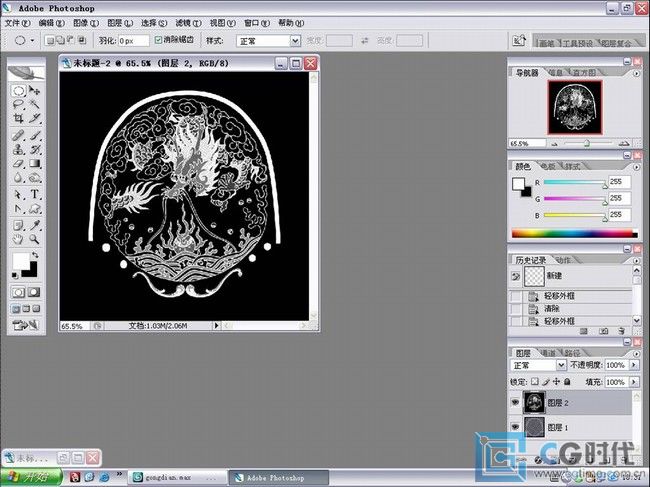Open the 图像 (Image) menu
Screen dimensions: 650x487
coord(86,23)
